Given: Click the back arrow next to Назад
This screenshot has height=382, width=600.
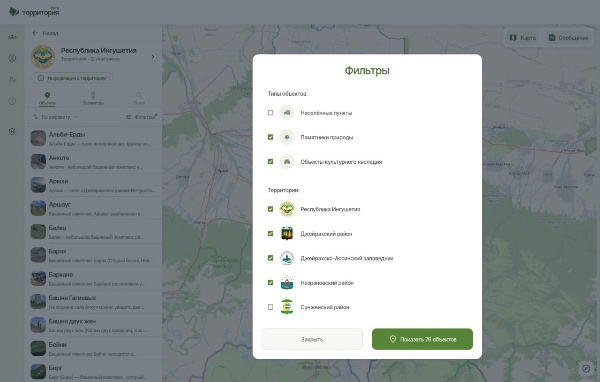Looking at the screenshot, I should click(35, 33).
